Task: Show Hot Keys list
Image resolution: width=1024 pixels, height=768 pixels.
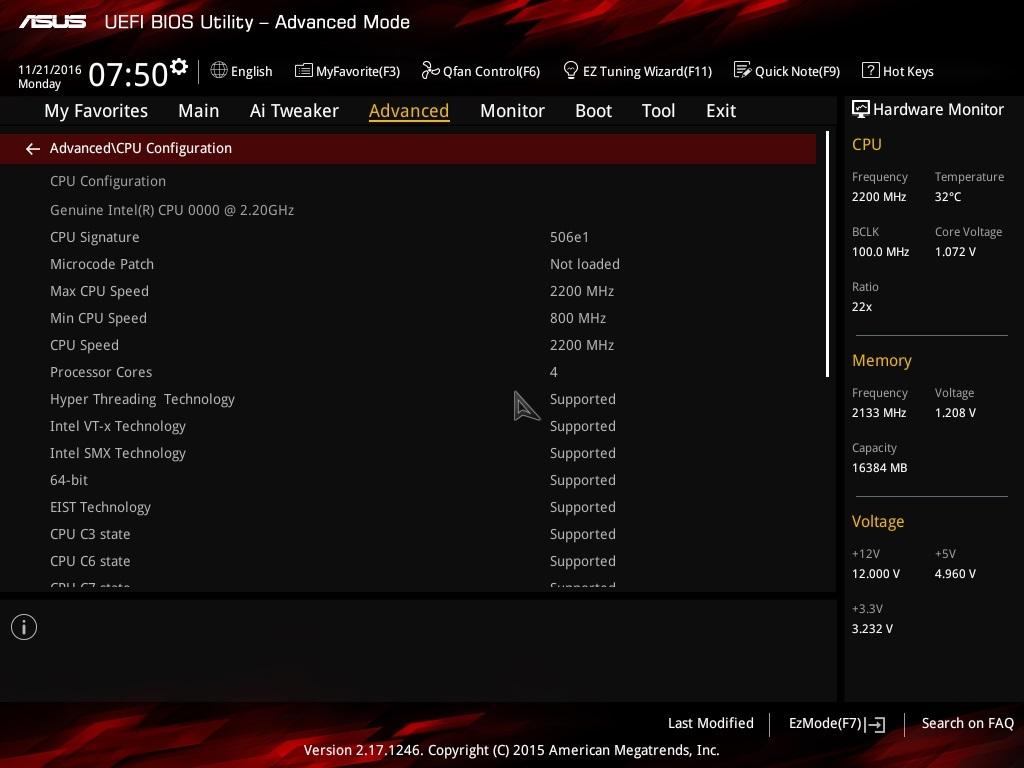Action: click(x=898, y=71)
